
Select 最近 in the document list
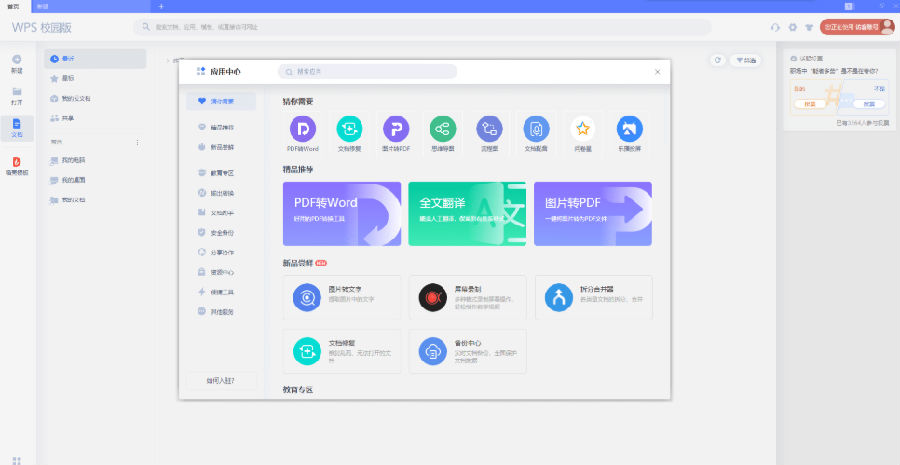pos(95,59)
